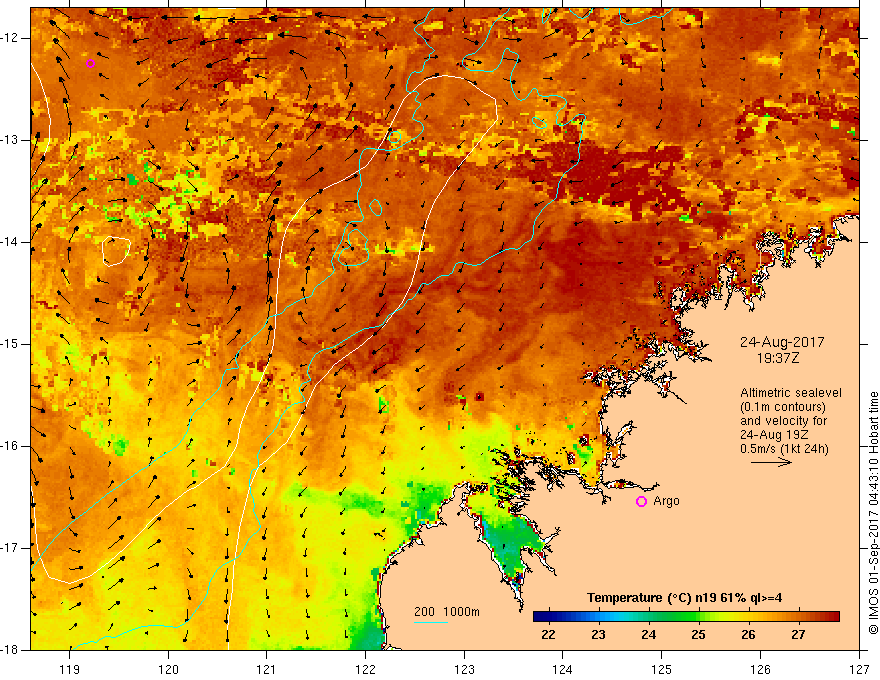Viewport: 880px width, 680px height.
Task: Click the Argo legend magenta circle marker
Action: click(641, 501)
